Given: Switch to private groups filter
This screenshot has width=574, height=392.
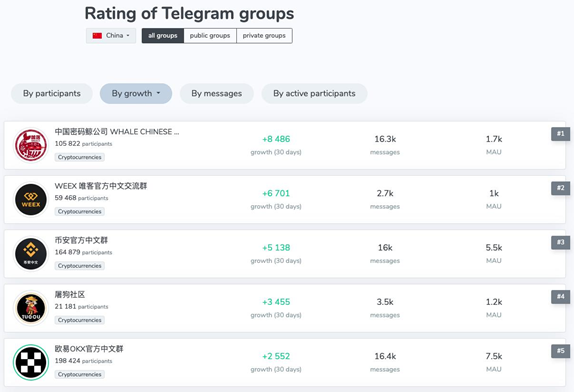Looking at the screenshot, I should 264,36.
